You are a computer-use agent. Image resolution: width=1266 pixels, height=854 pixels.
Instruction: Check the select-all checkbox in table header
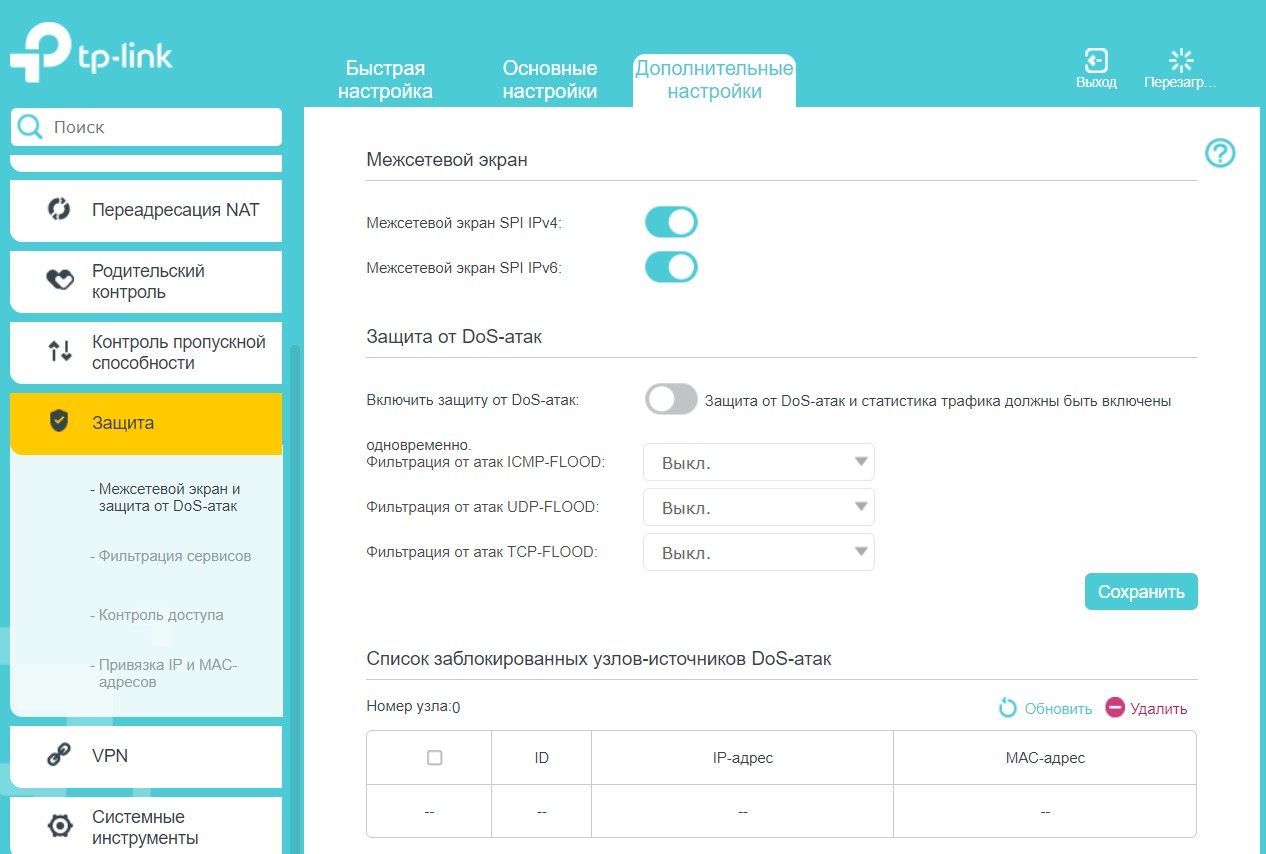tap(434, 758)
